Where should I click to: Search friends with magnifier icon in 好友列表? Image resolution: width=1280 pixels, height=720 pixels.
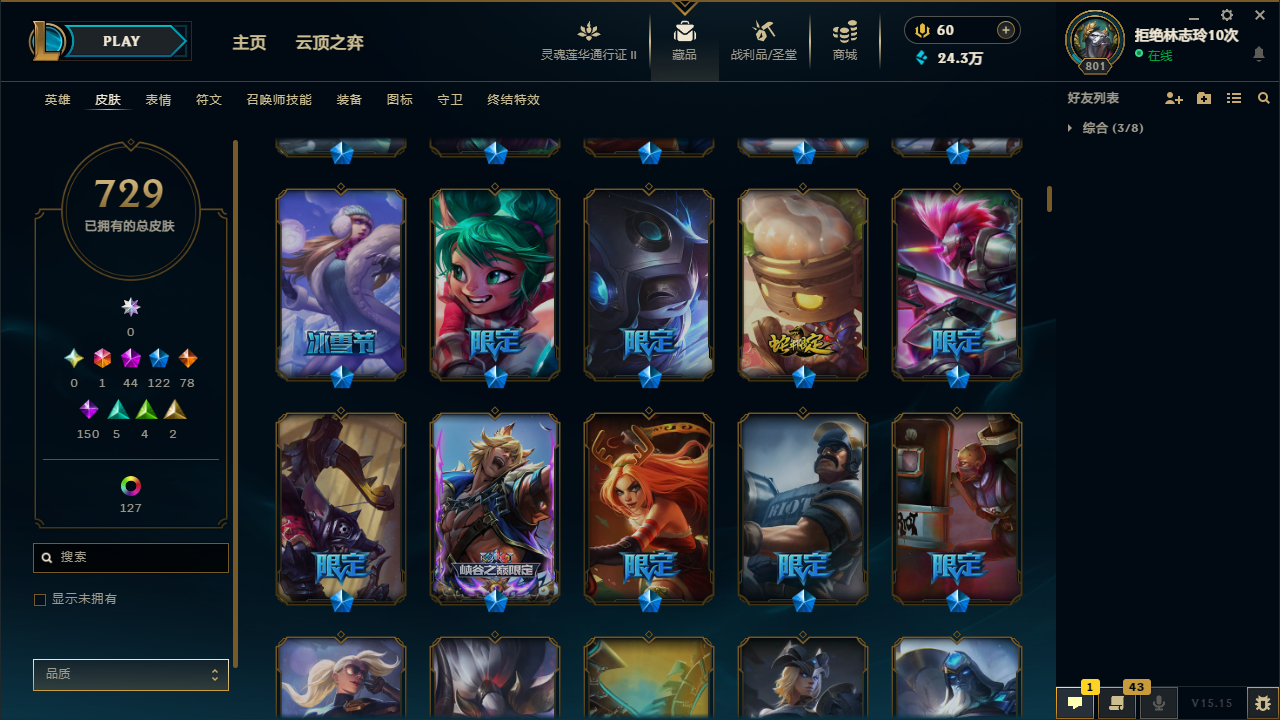(x=1264, y=98)
